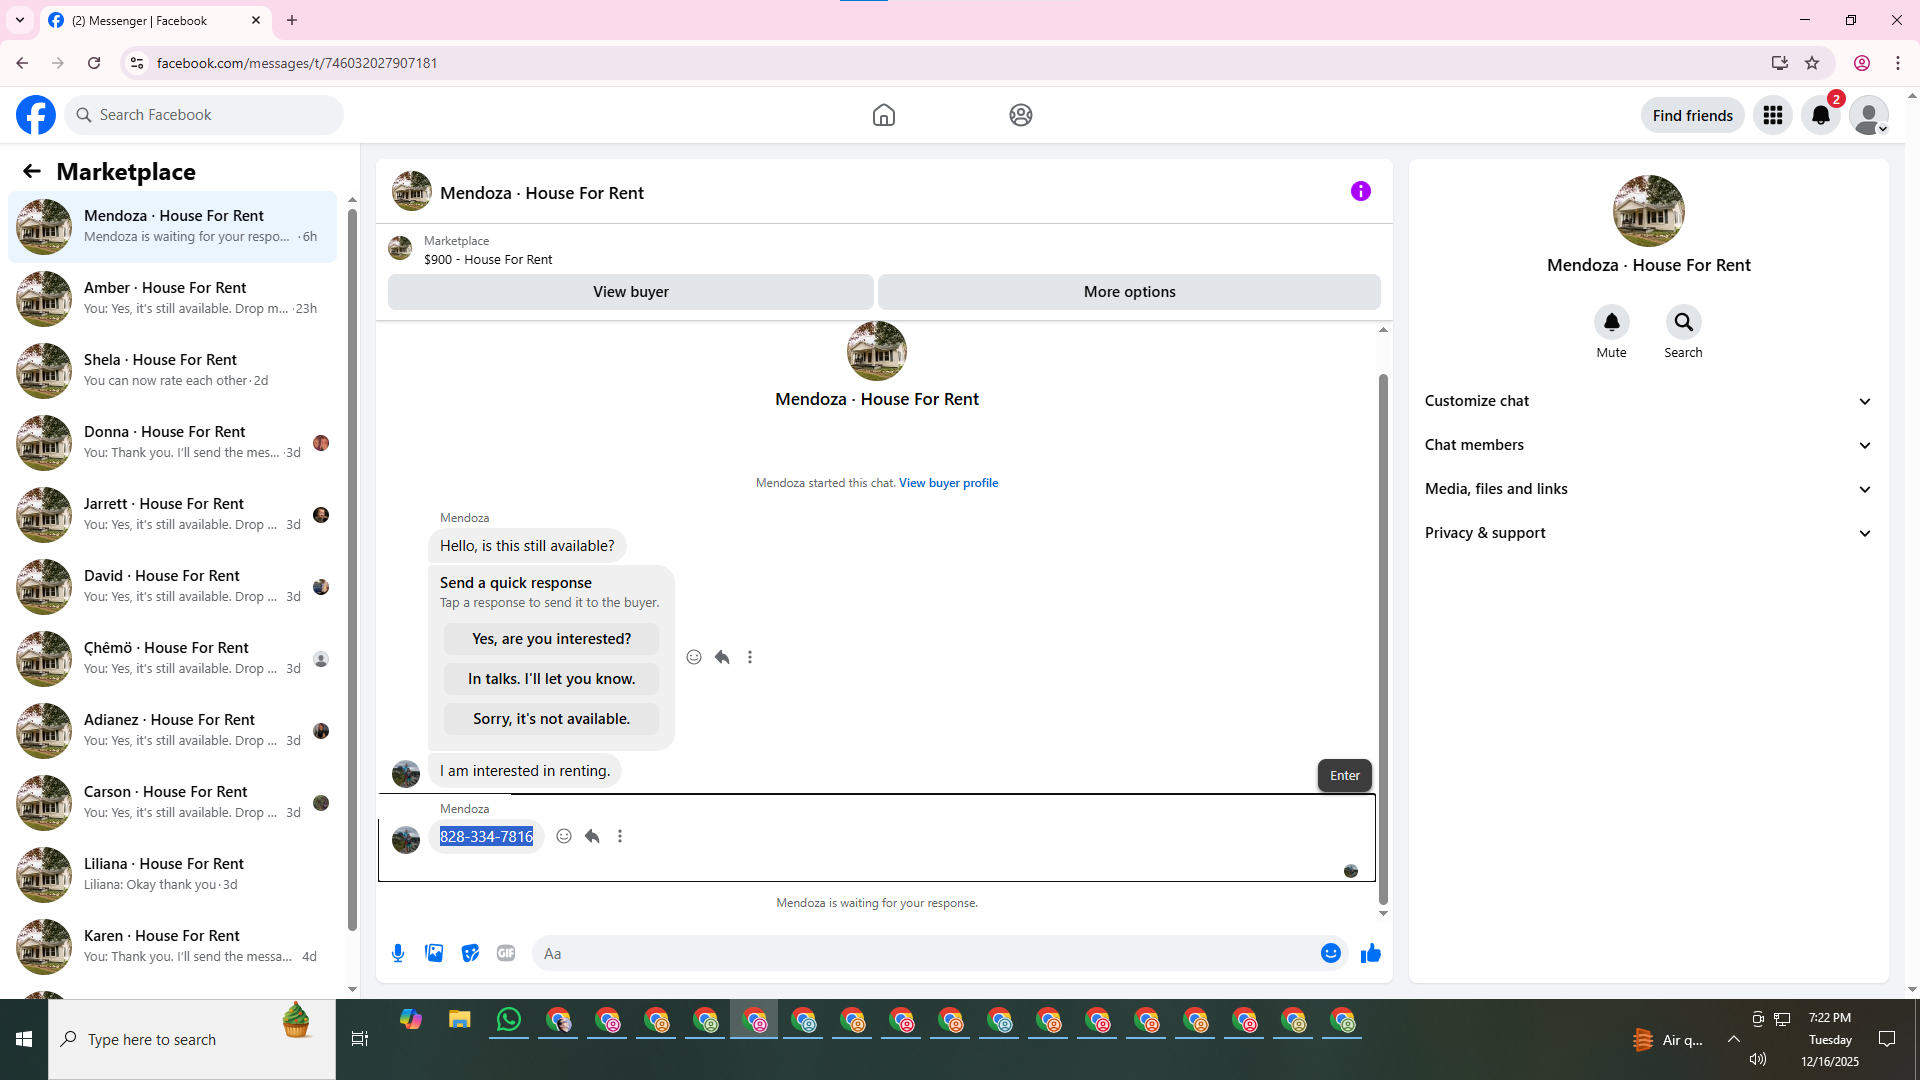
Task: Open the Windows Start menu
Action: point(24,1040)
